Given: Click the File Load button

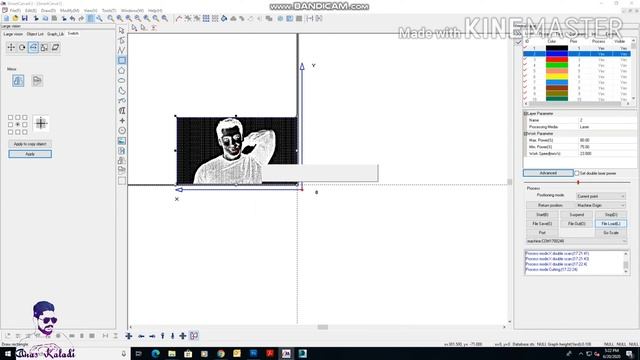Looking at the screenshot, I should pyautogui.click(x=611, y=224).
